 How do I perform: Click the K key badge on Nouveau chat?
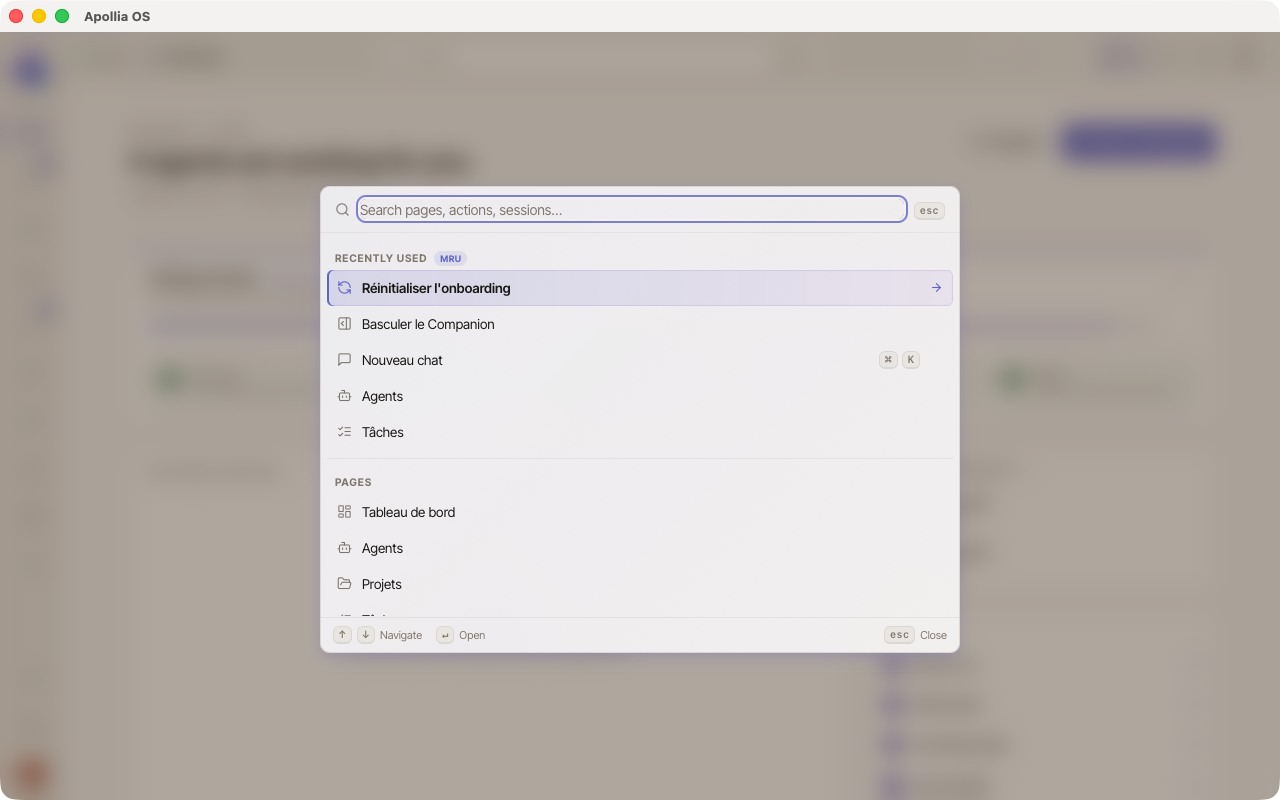911,360
